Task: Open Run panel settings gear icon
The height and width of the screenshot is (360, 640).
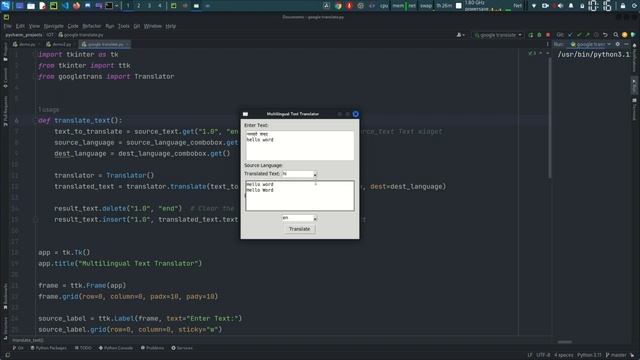Action: click(x=618, y=44)
